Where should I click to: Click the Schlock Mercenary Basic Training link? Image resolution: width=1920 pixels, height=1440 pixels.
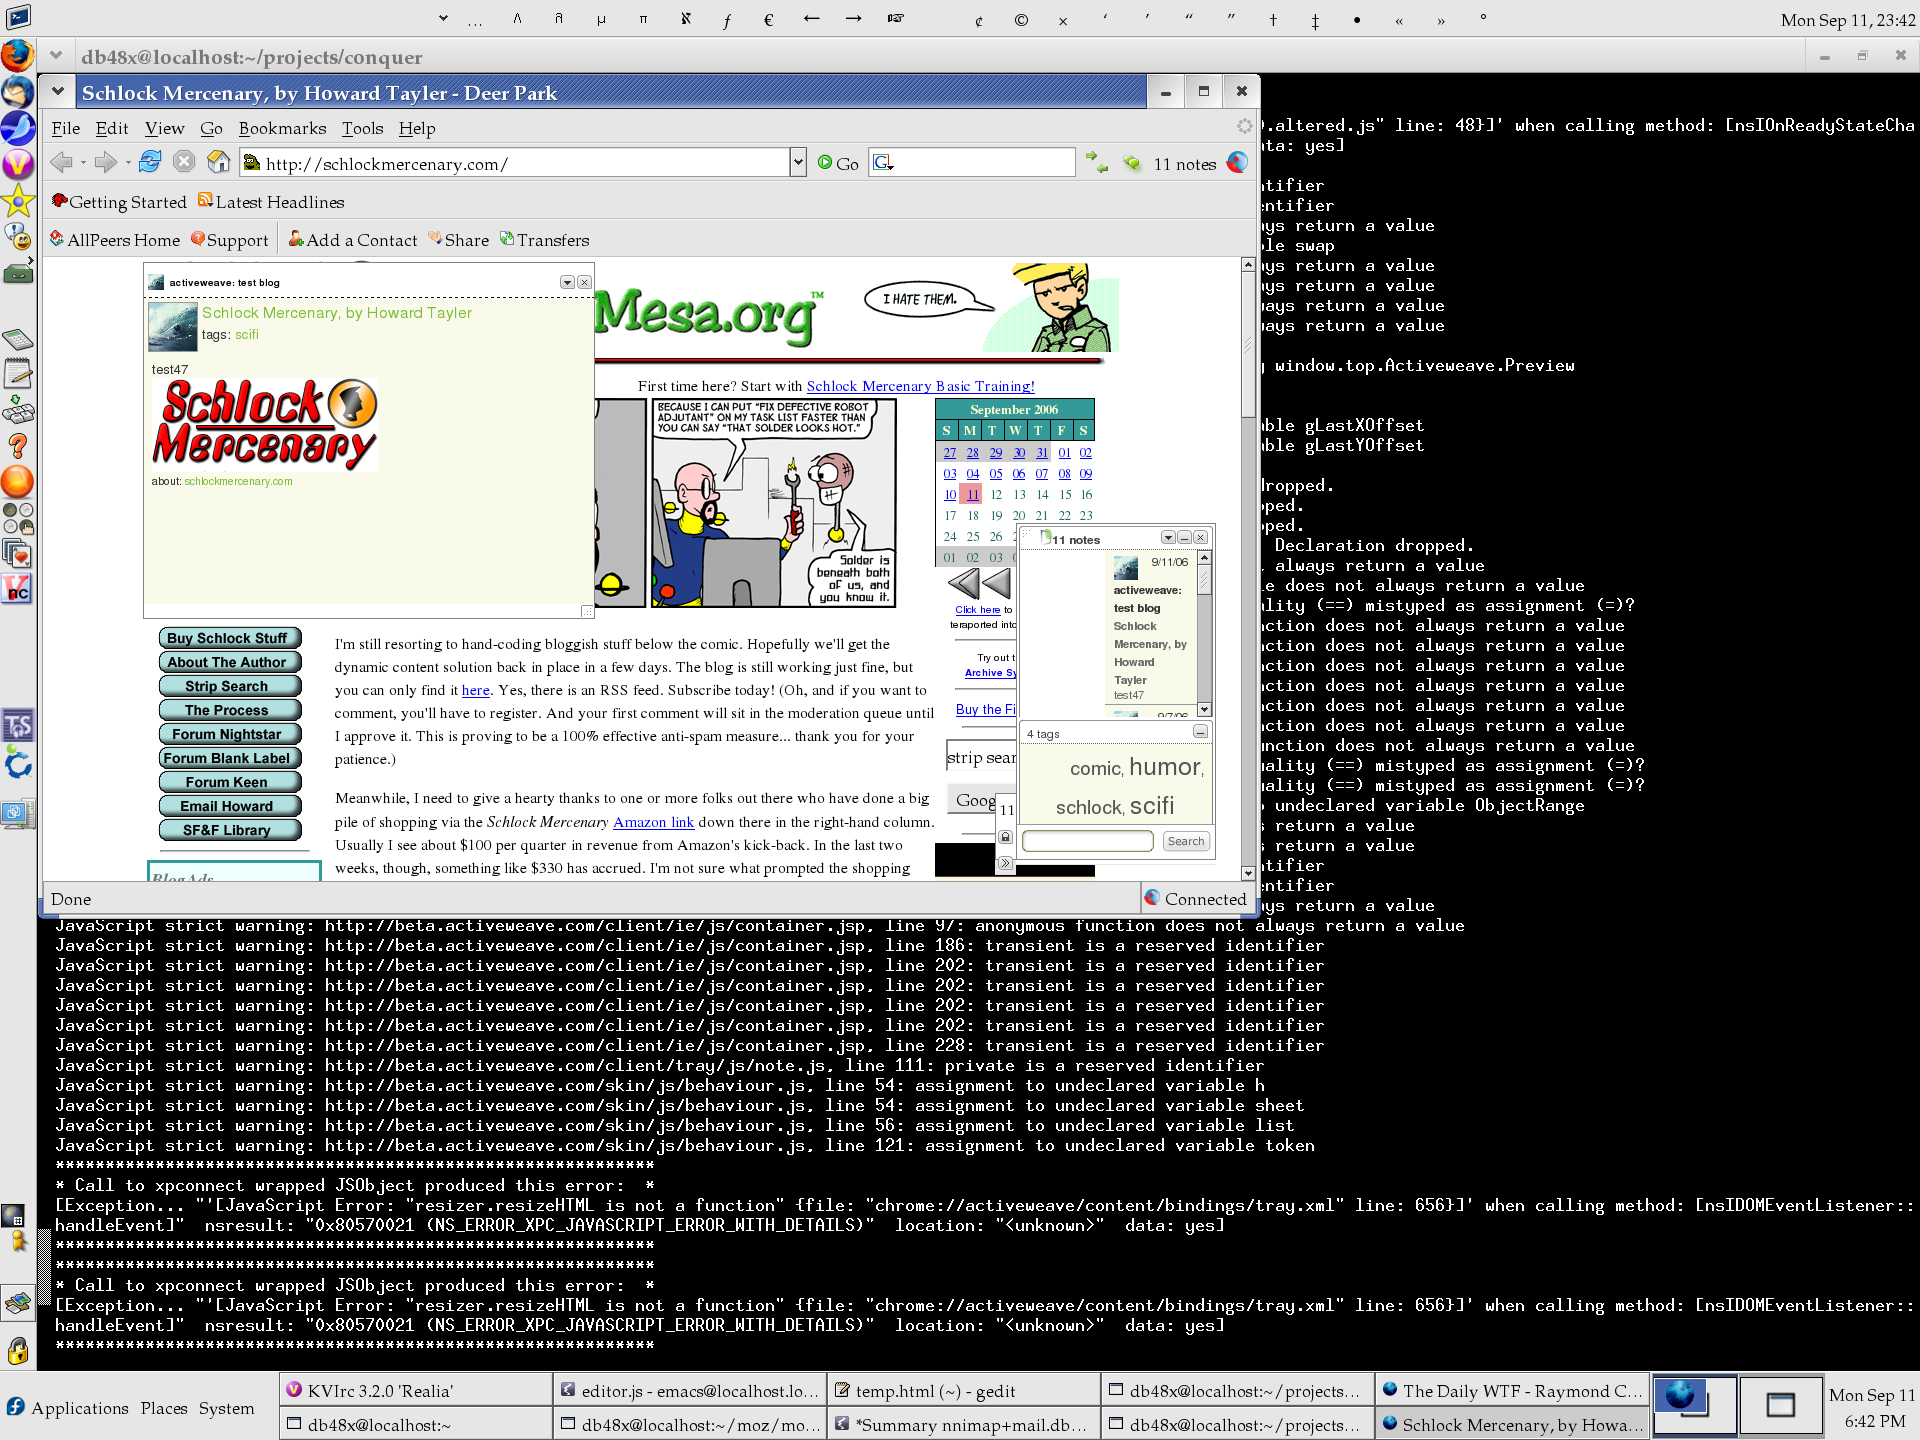tap(921, 386)
